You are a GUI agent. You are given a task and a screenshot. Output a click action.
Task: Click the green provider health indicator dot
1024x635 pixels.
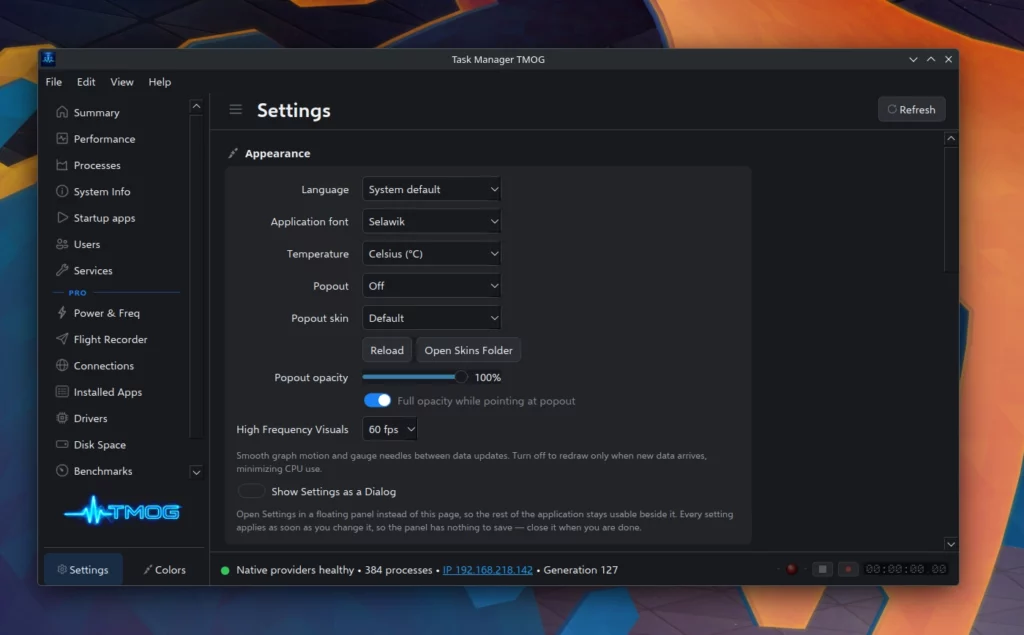click(x=225, y=570)
